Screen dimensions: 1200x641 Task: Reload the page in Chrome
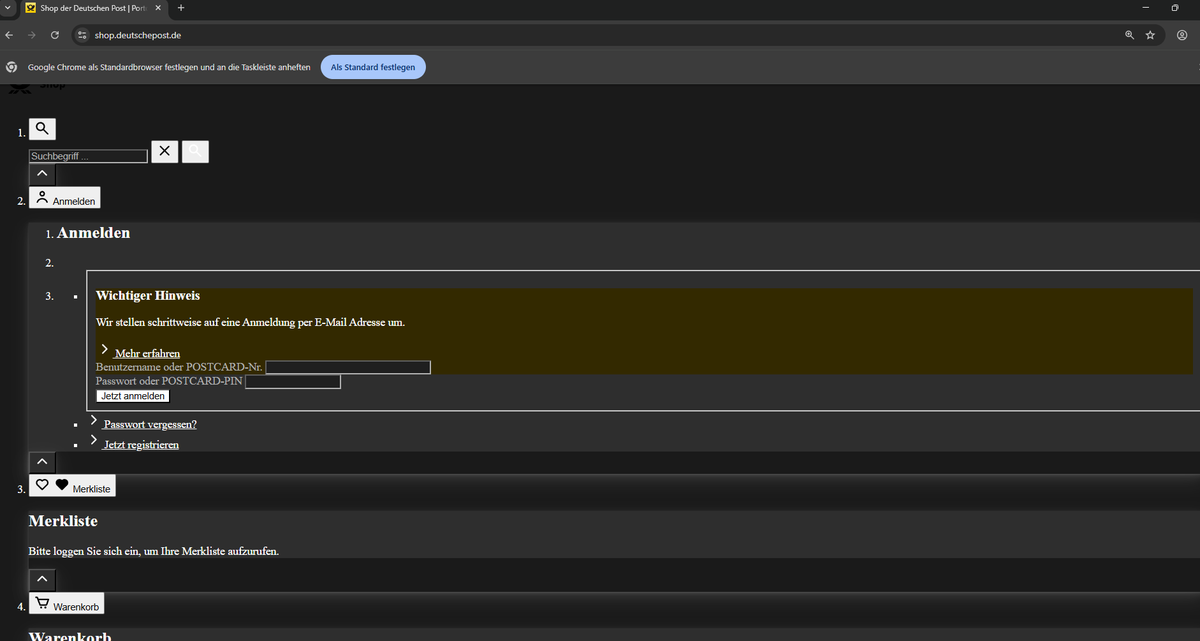54,35
